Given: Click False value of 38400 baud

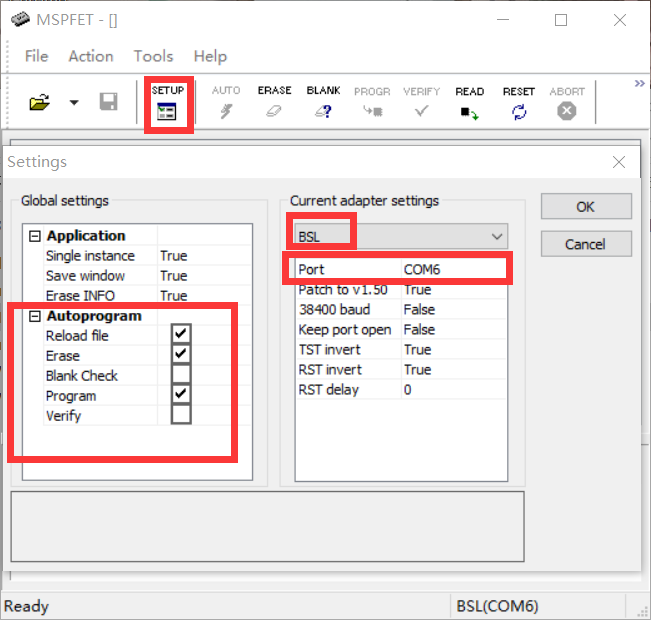Looking at the screenshot, I should click(419, 309).
